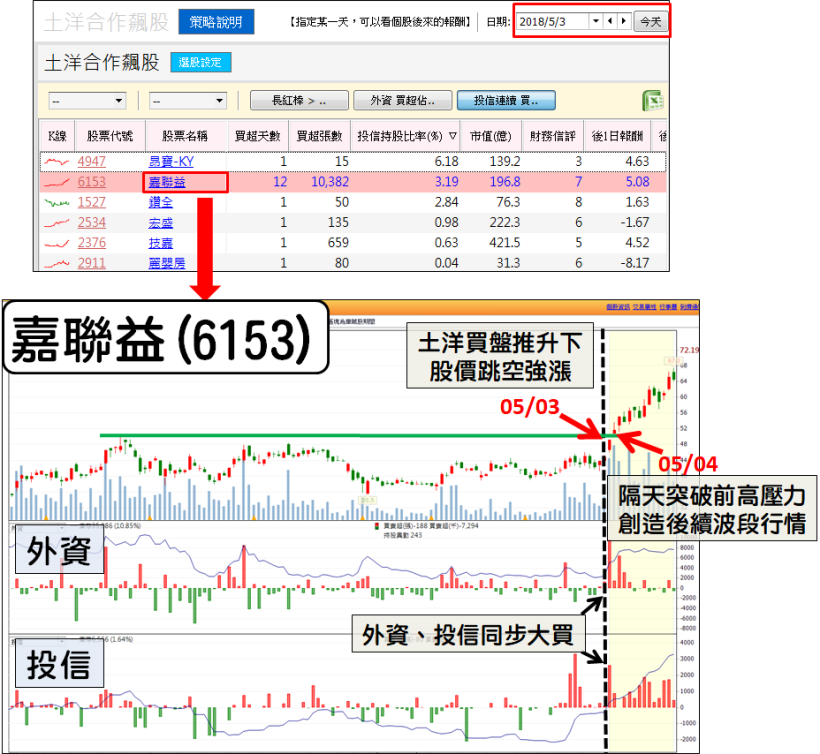This screenshot has width=820, height=754.
Task: Sort by the 股票代號 column header
Action: tap(110, 136)
